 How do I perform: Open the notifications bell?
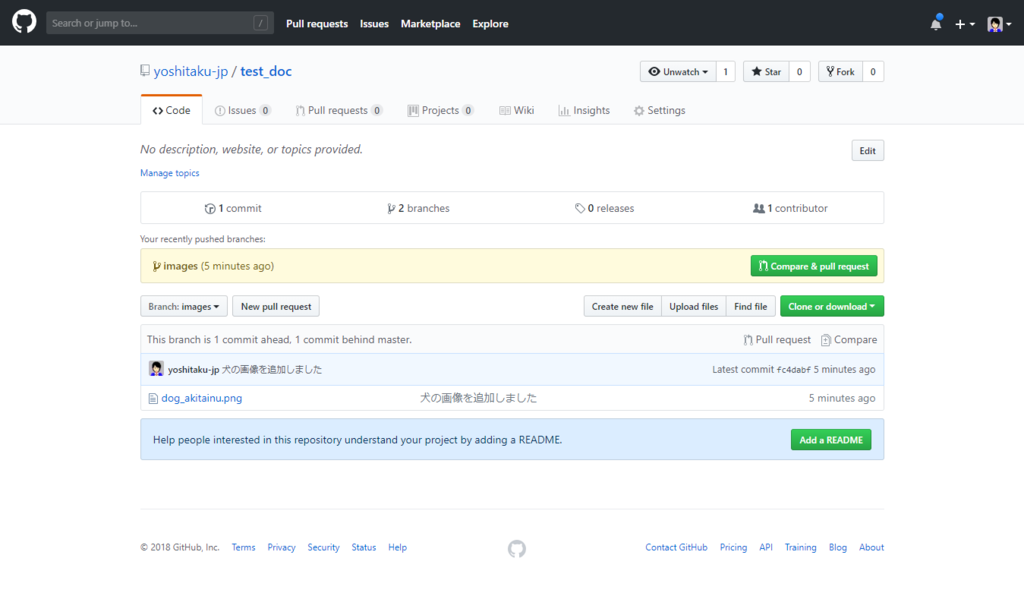pos(936,24)
